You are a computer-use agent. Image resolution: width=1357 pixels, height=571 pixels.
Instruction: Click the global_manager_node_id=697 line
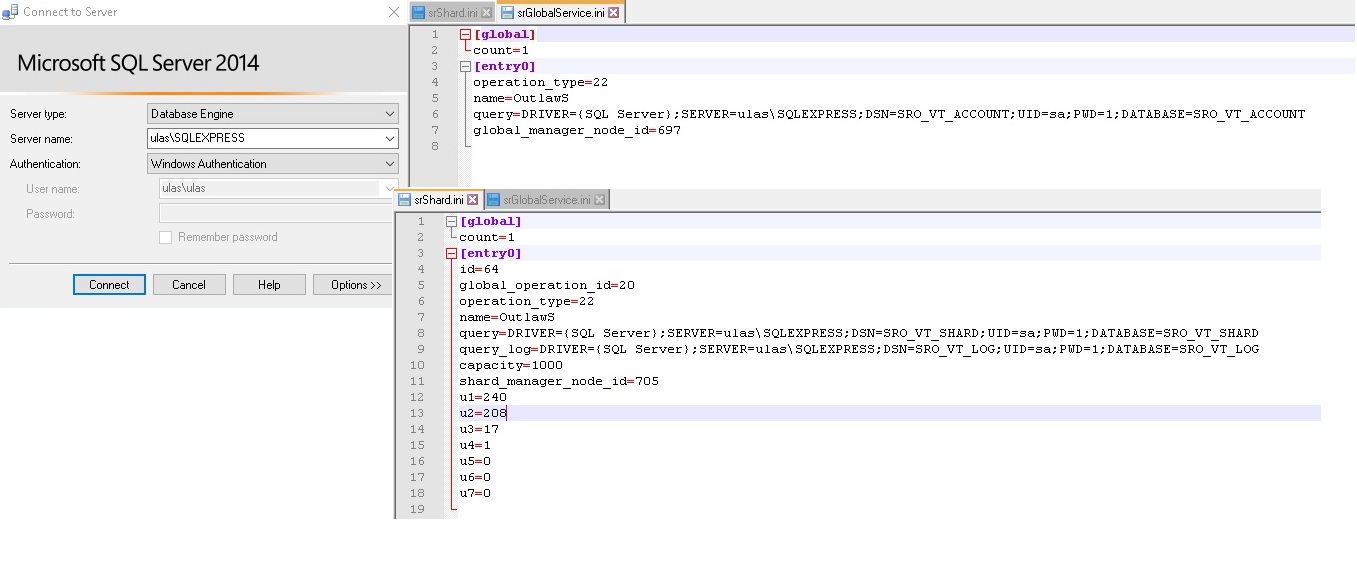pos(577,130)
